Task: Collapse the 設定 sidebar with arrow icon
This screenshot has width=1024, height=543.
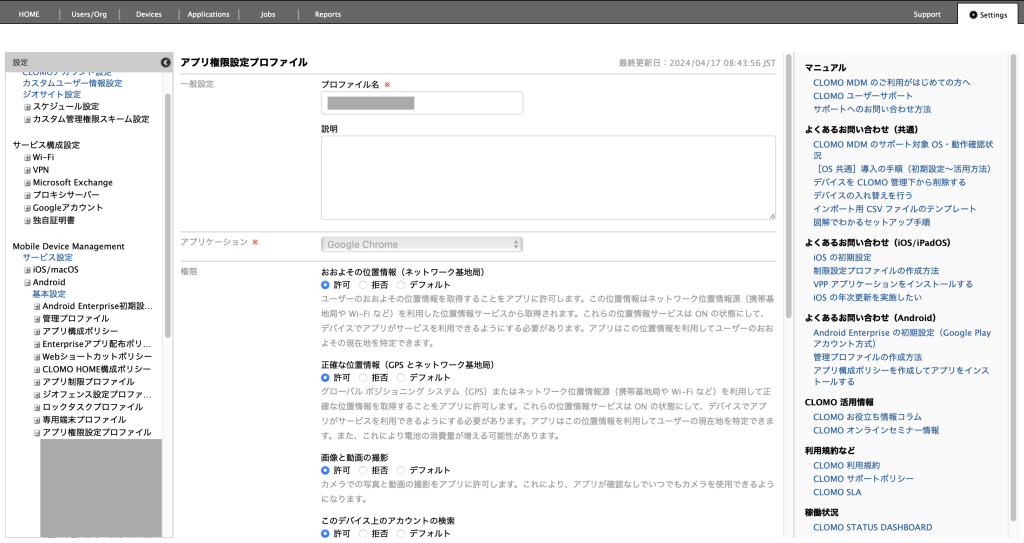Action: [165, 63]
